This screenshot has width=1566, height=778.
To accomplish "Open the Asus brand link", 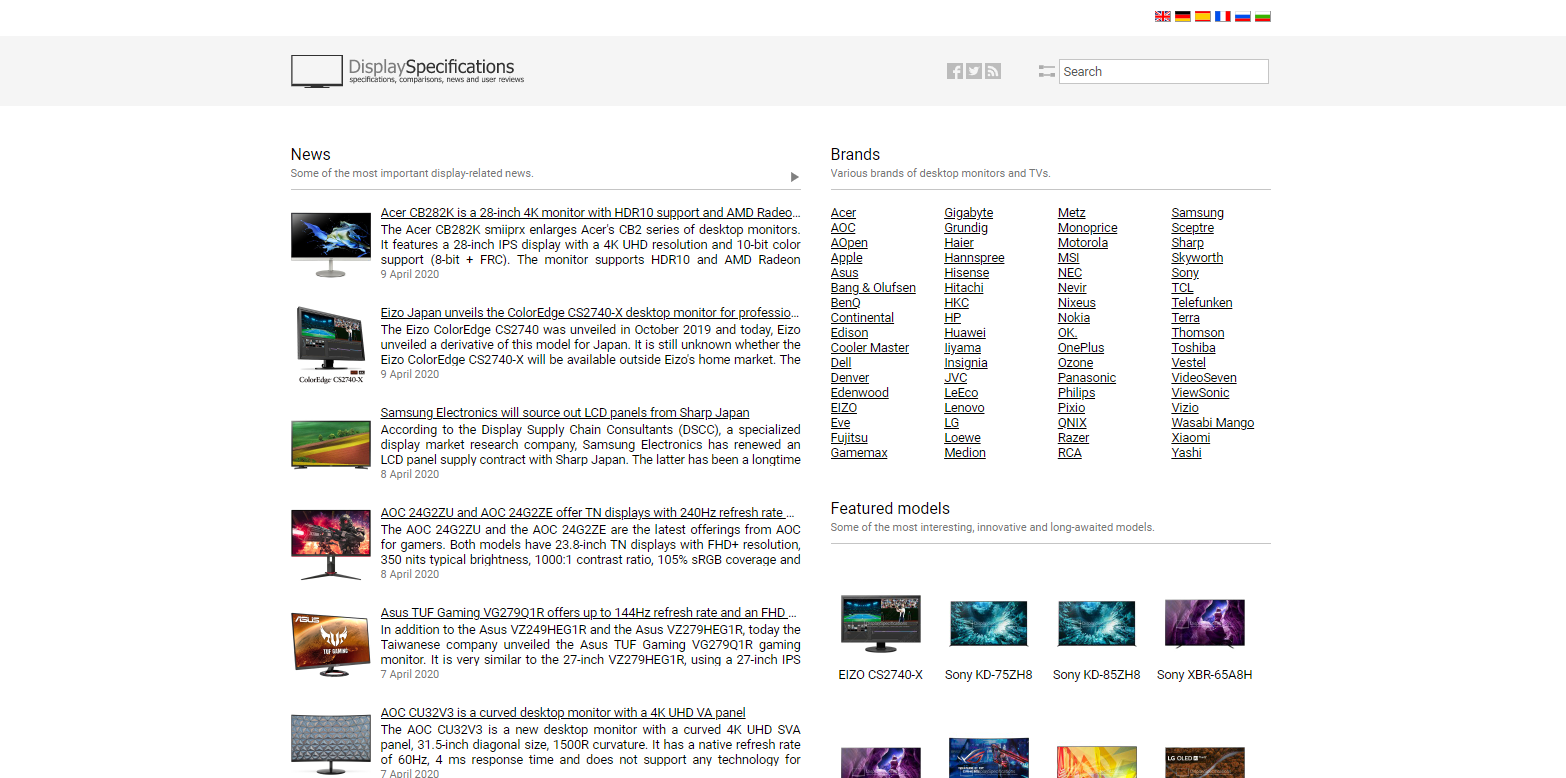I will coord(844,273).
